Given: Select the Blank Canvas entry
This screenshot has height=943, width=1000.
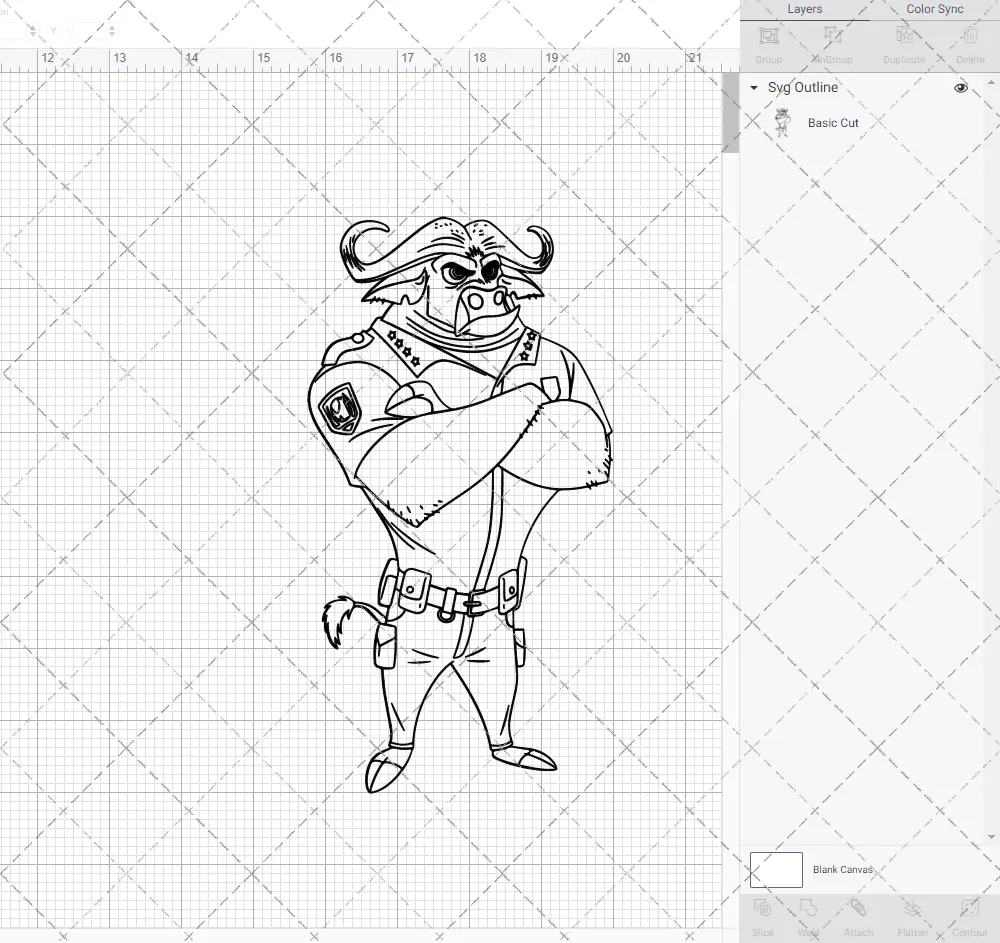Looking at the screenshot, I should (843, 869).
